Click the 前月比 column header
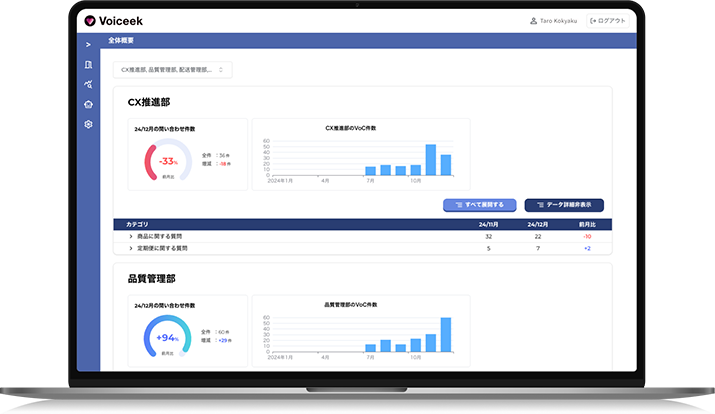 coord(587,224)
